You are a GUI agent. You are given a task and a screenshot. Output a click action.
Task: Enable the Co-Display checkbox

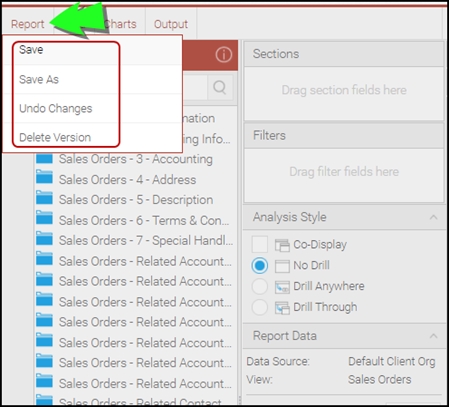(260, 244)
